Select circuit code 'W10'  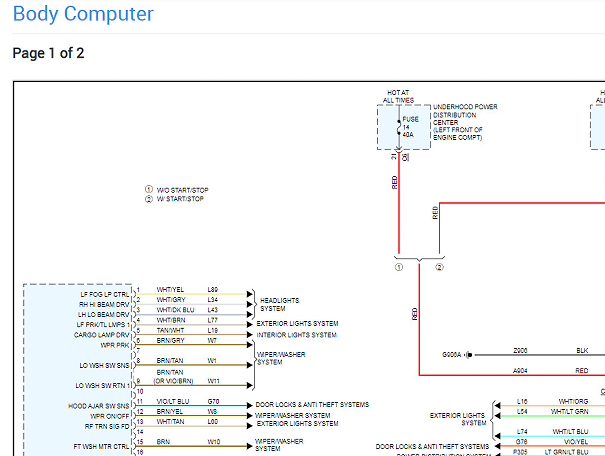coord(214,442)
